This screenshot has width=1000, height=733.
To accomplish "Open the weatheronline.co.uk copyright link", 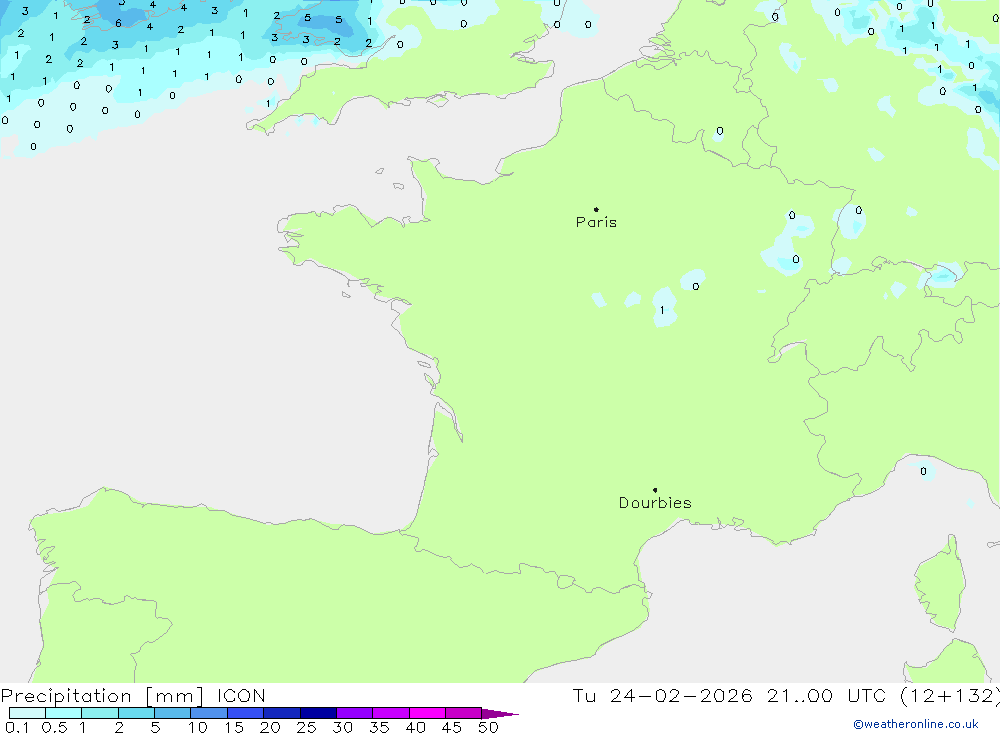I will click(916, 724).
